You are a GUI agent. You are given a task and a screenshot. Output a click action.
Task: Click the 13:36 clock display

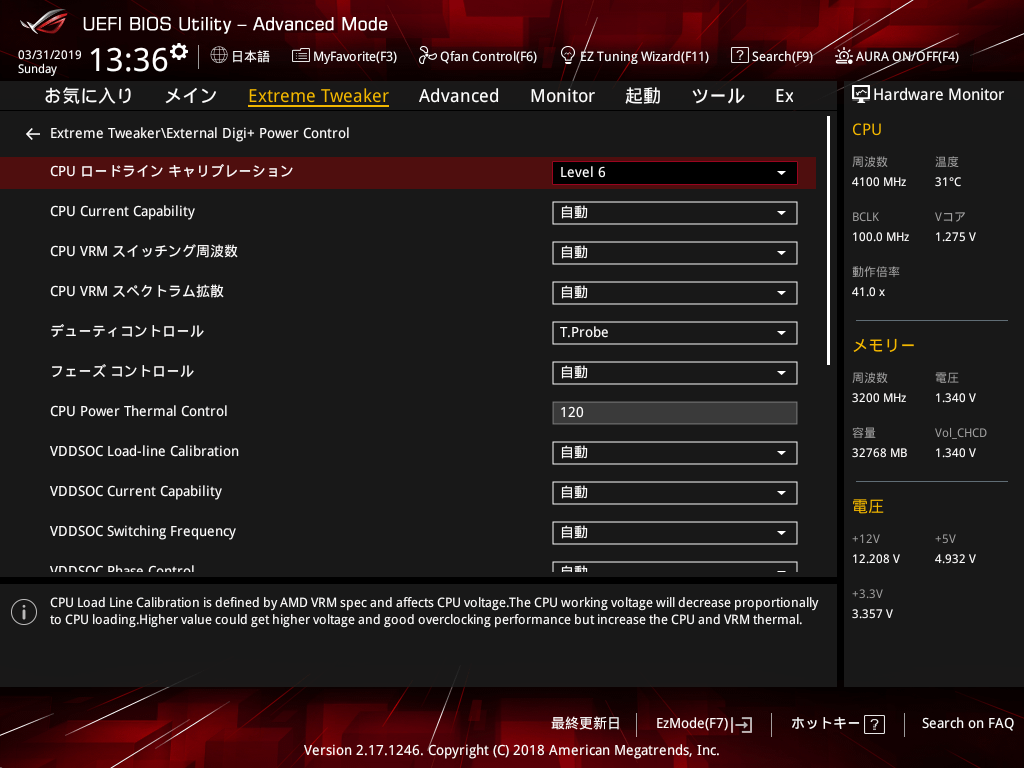tap(129, 59)
